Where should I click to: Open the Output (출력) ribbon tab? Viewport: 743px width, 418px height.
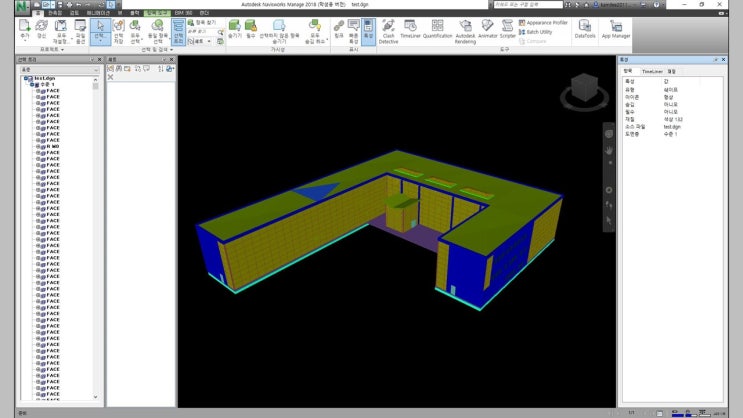[x=135, y=13]
